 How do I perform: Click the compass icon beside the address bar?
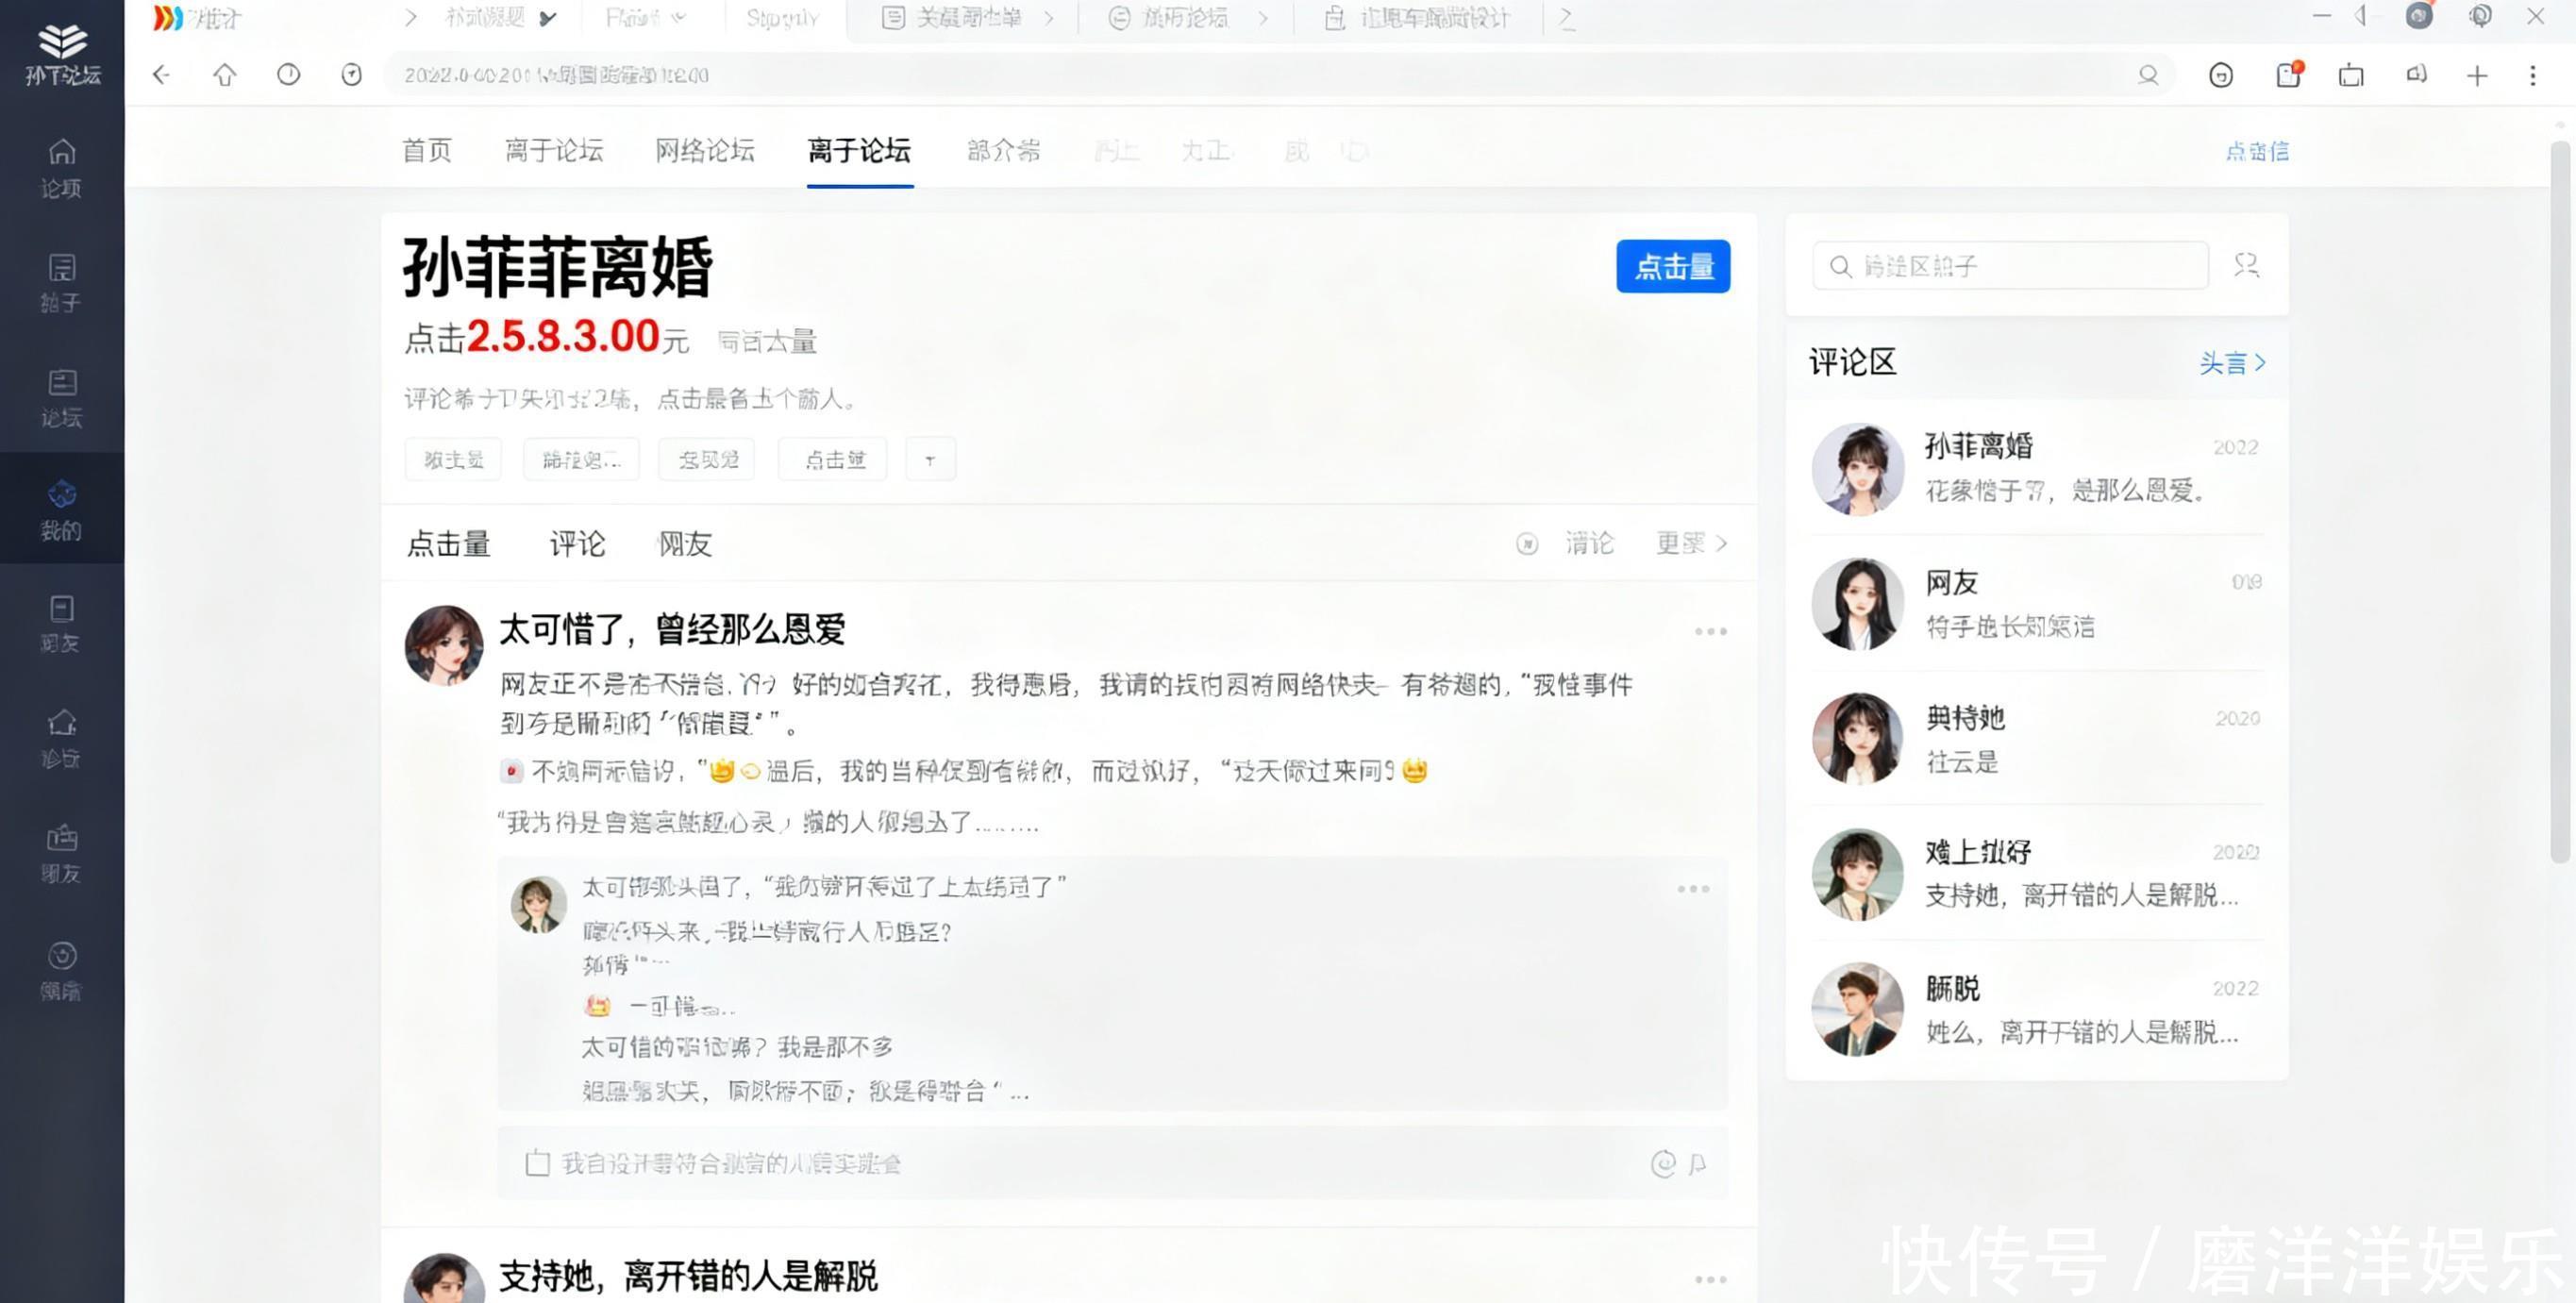(x=351, y=75)
